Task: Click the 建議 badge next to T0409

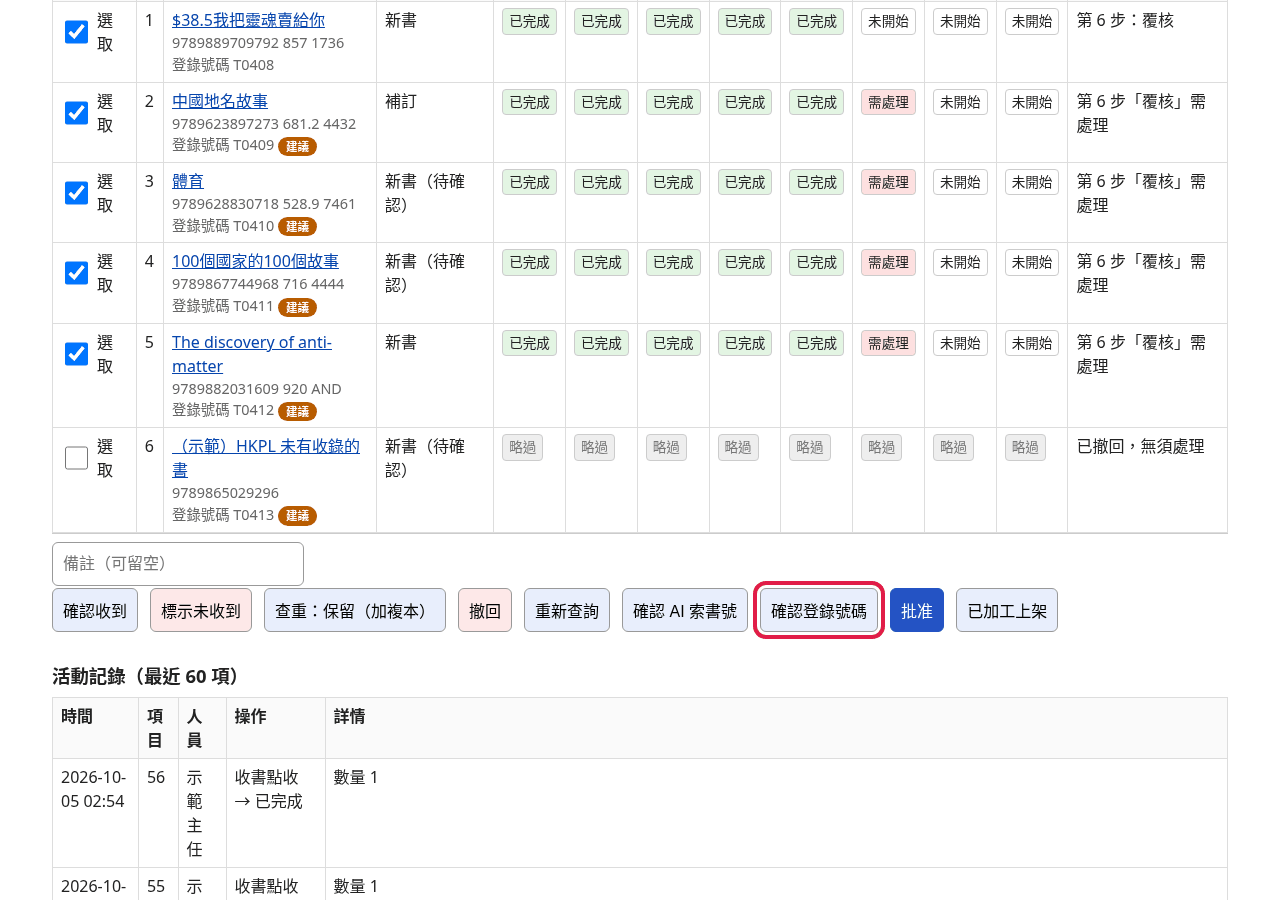Action: 297,146
